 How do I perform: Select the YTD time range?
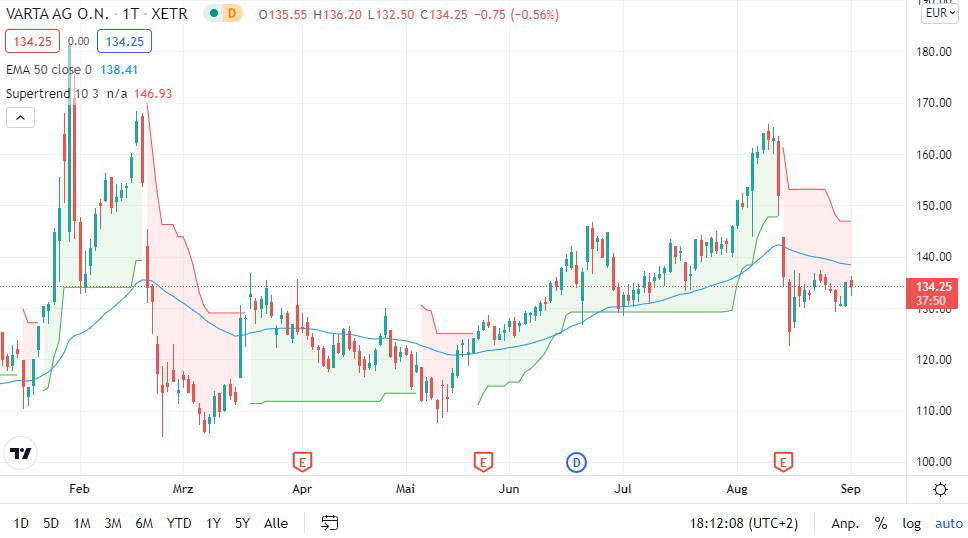tap(179, 523)
